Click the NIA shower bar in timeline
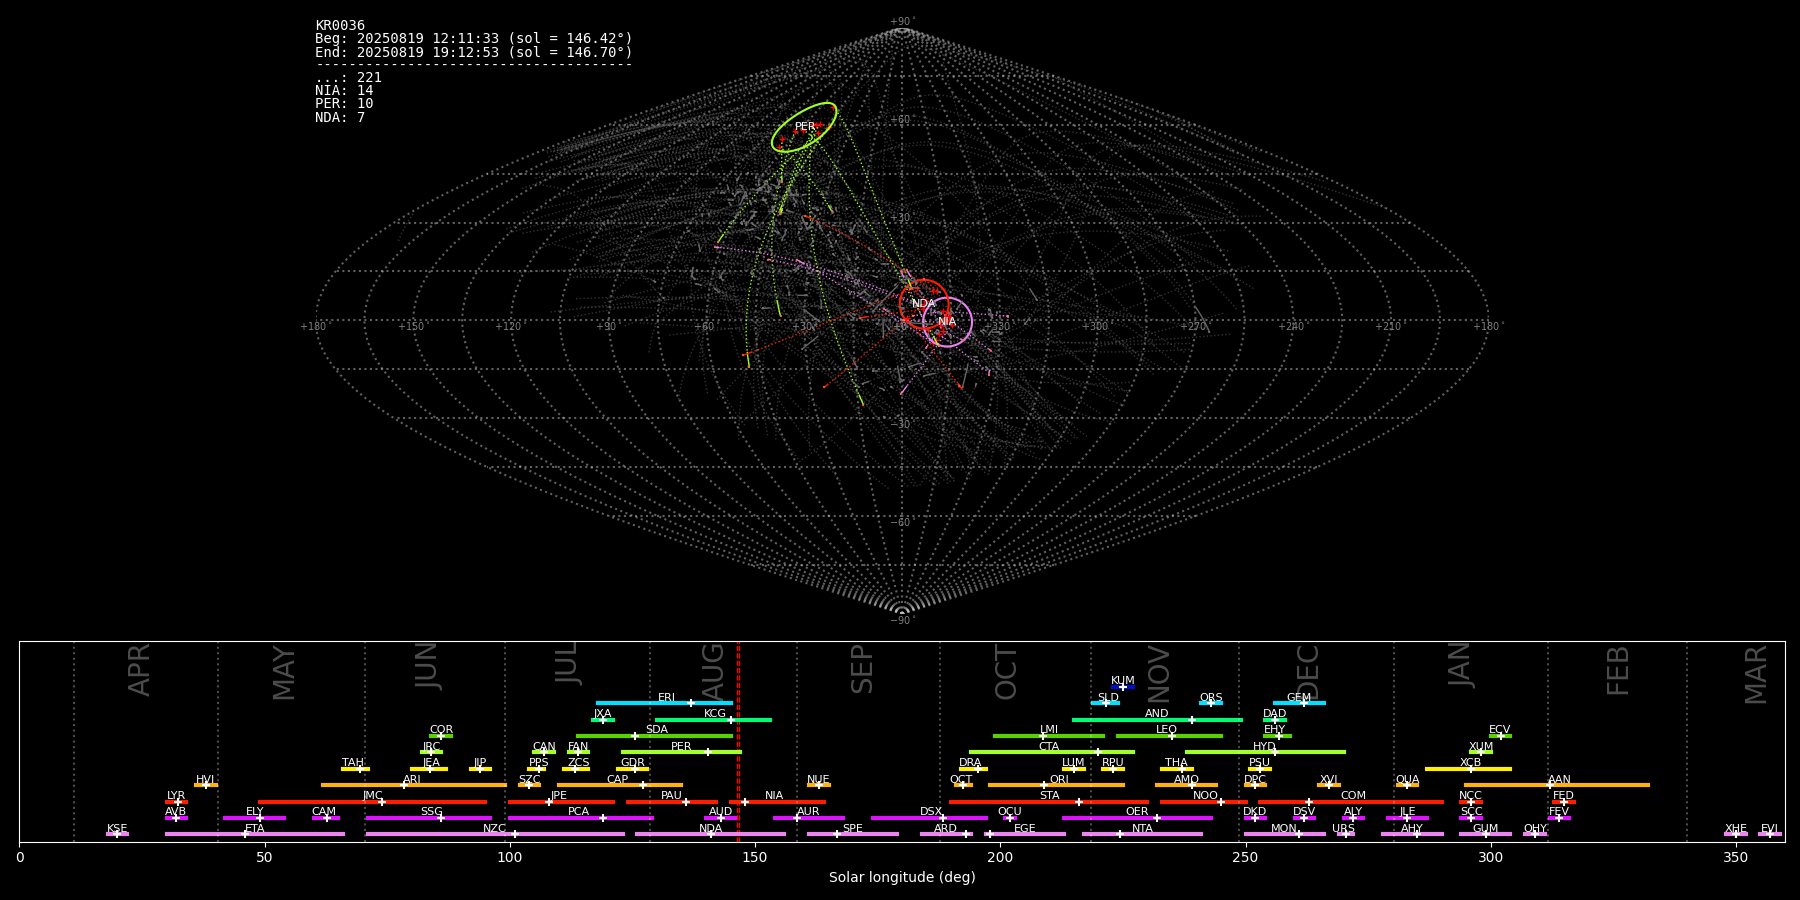This screenshot has width=1800, height=900. point(777,802)
